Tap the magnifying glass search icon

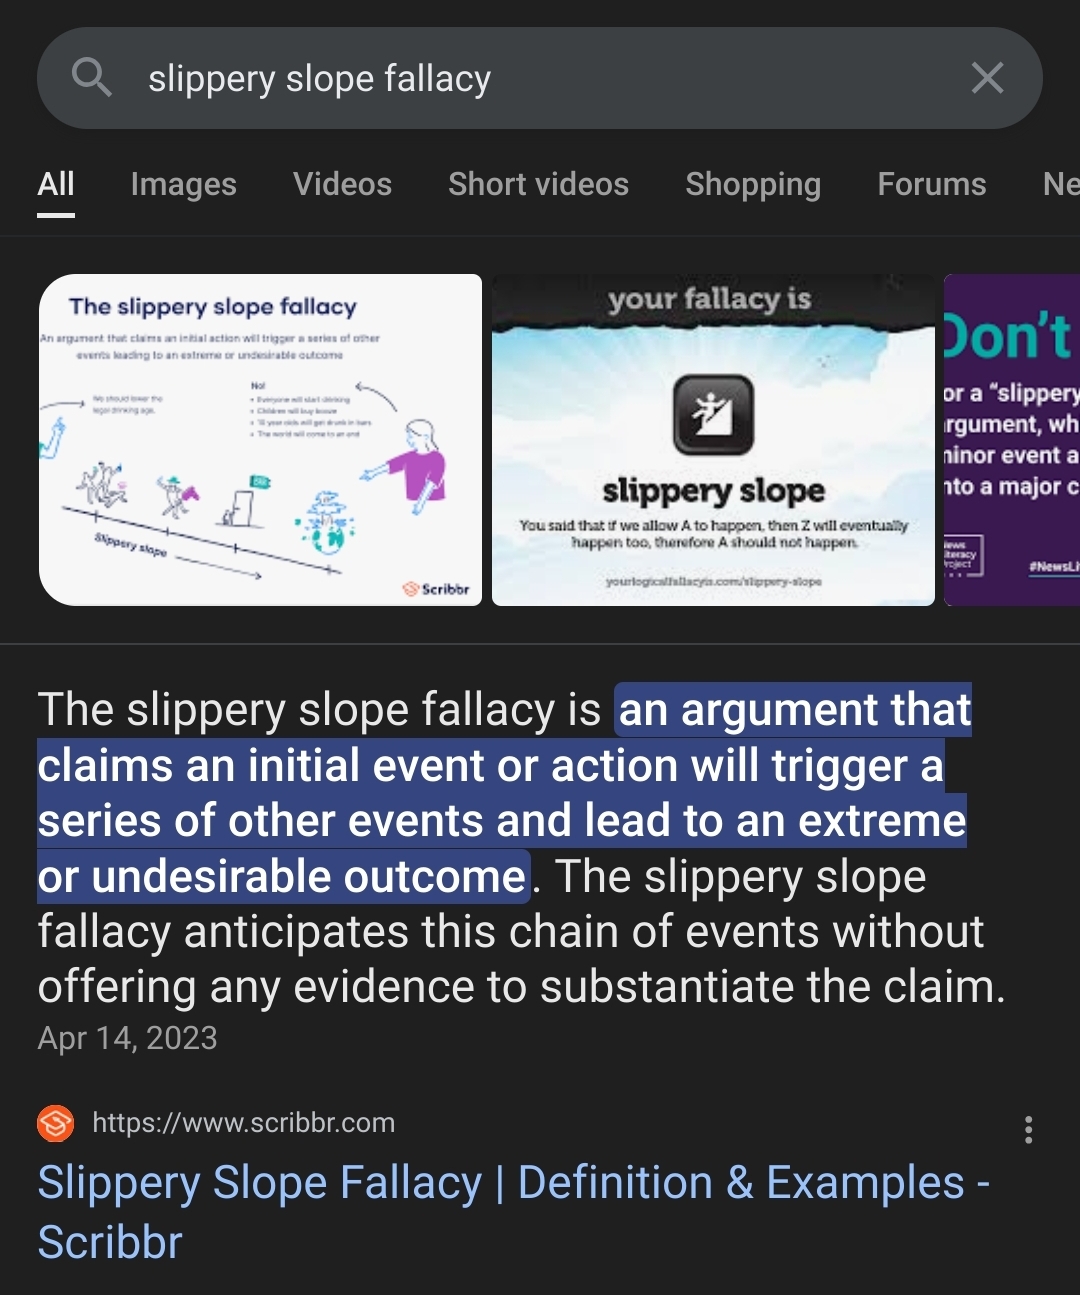tap(92, 77)
